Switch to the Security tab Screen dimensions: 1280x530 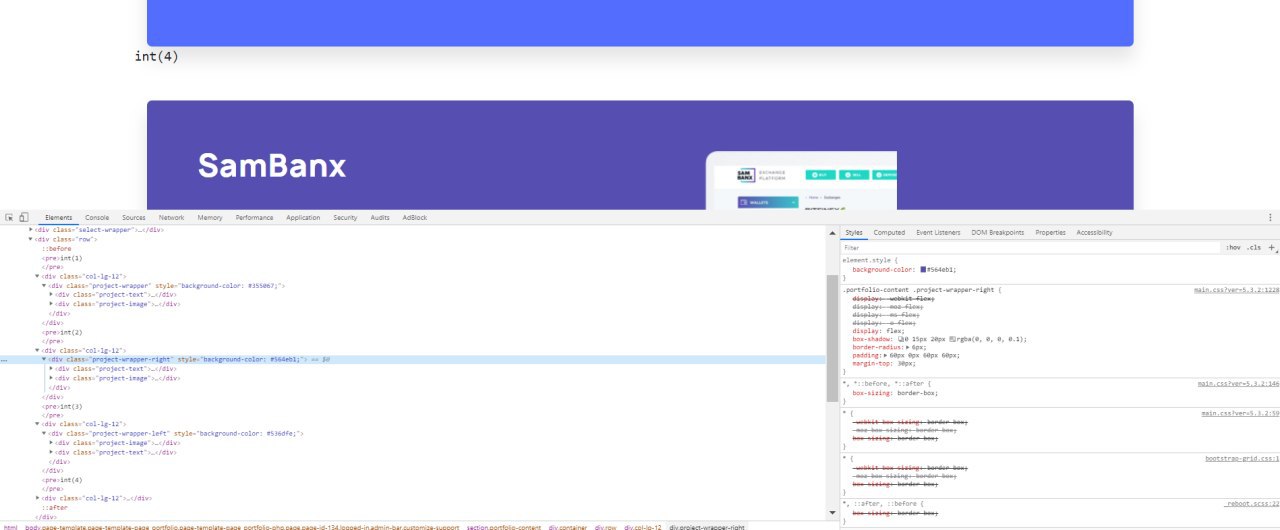point(345,217)
